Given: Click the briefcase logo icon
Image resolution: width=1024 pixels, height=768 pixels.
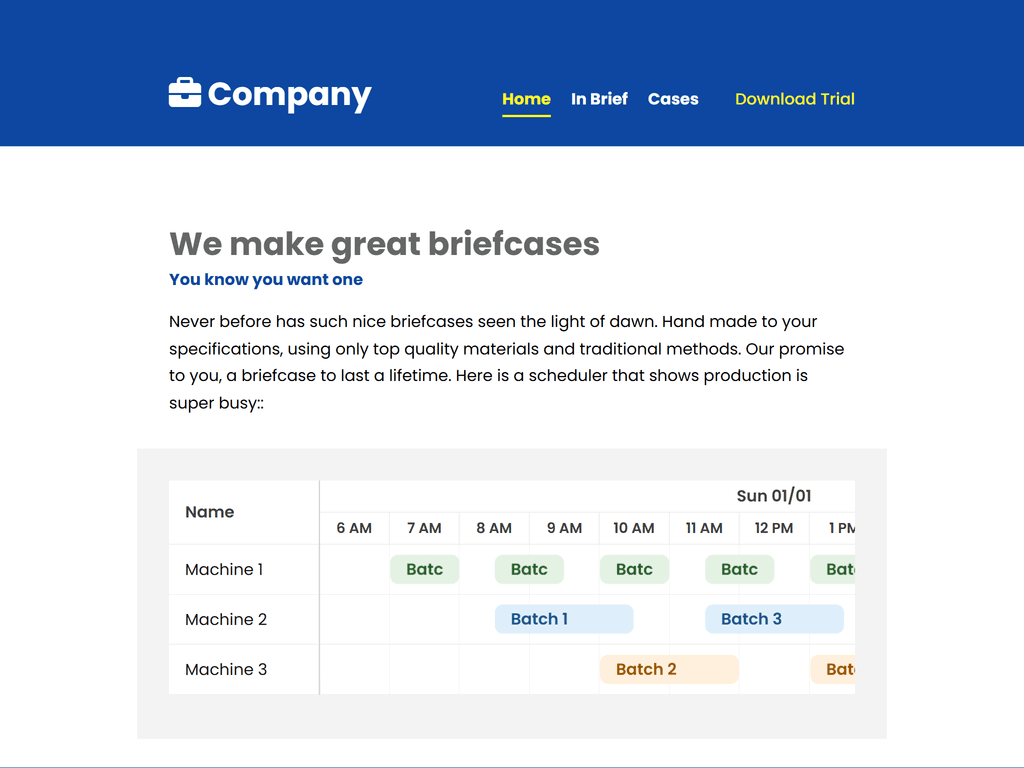Looking at the screenshot, I should (185, 93).
